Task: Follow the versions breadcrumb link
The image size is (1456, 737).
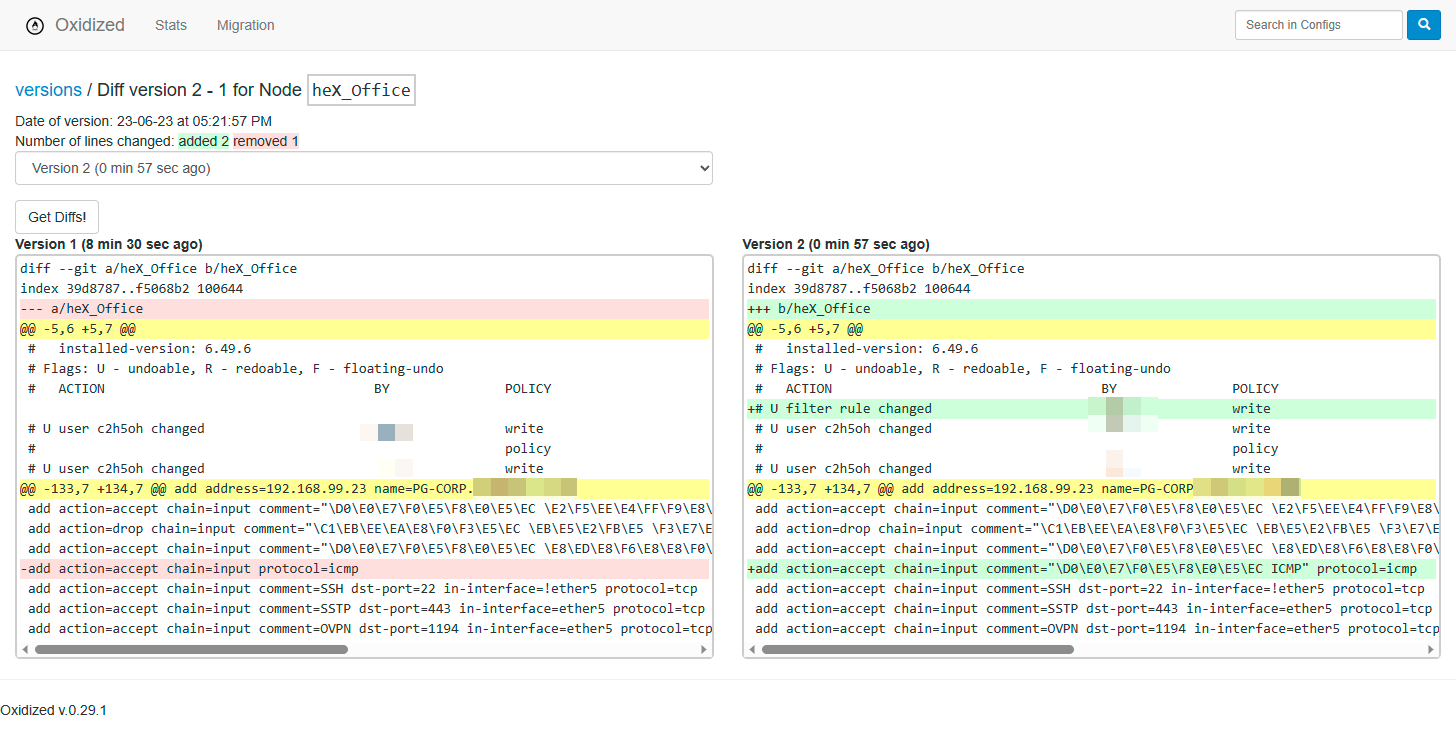Action: coord(48,90)
